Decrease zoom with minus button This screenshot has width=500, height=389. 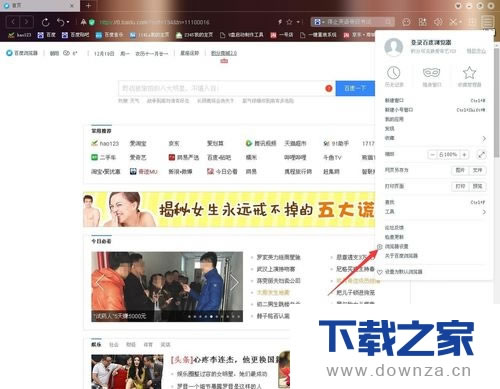[432, 154]
